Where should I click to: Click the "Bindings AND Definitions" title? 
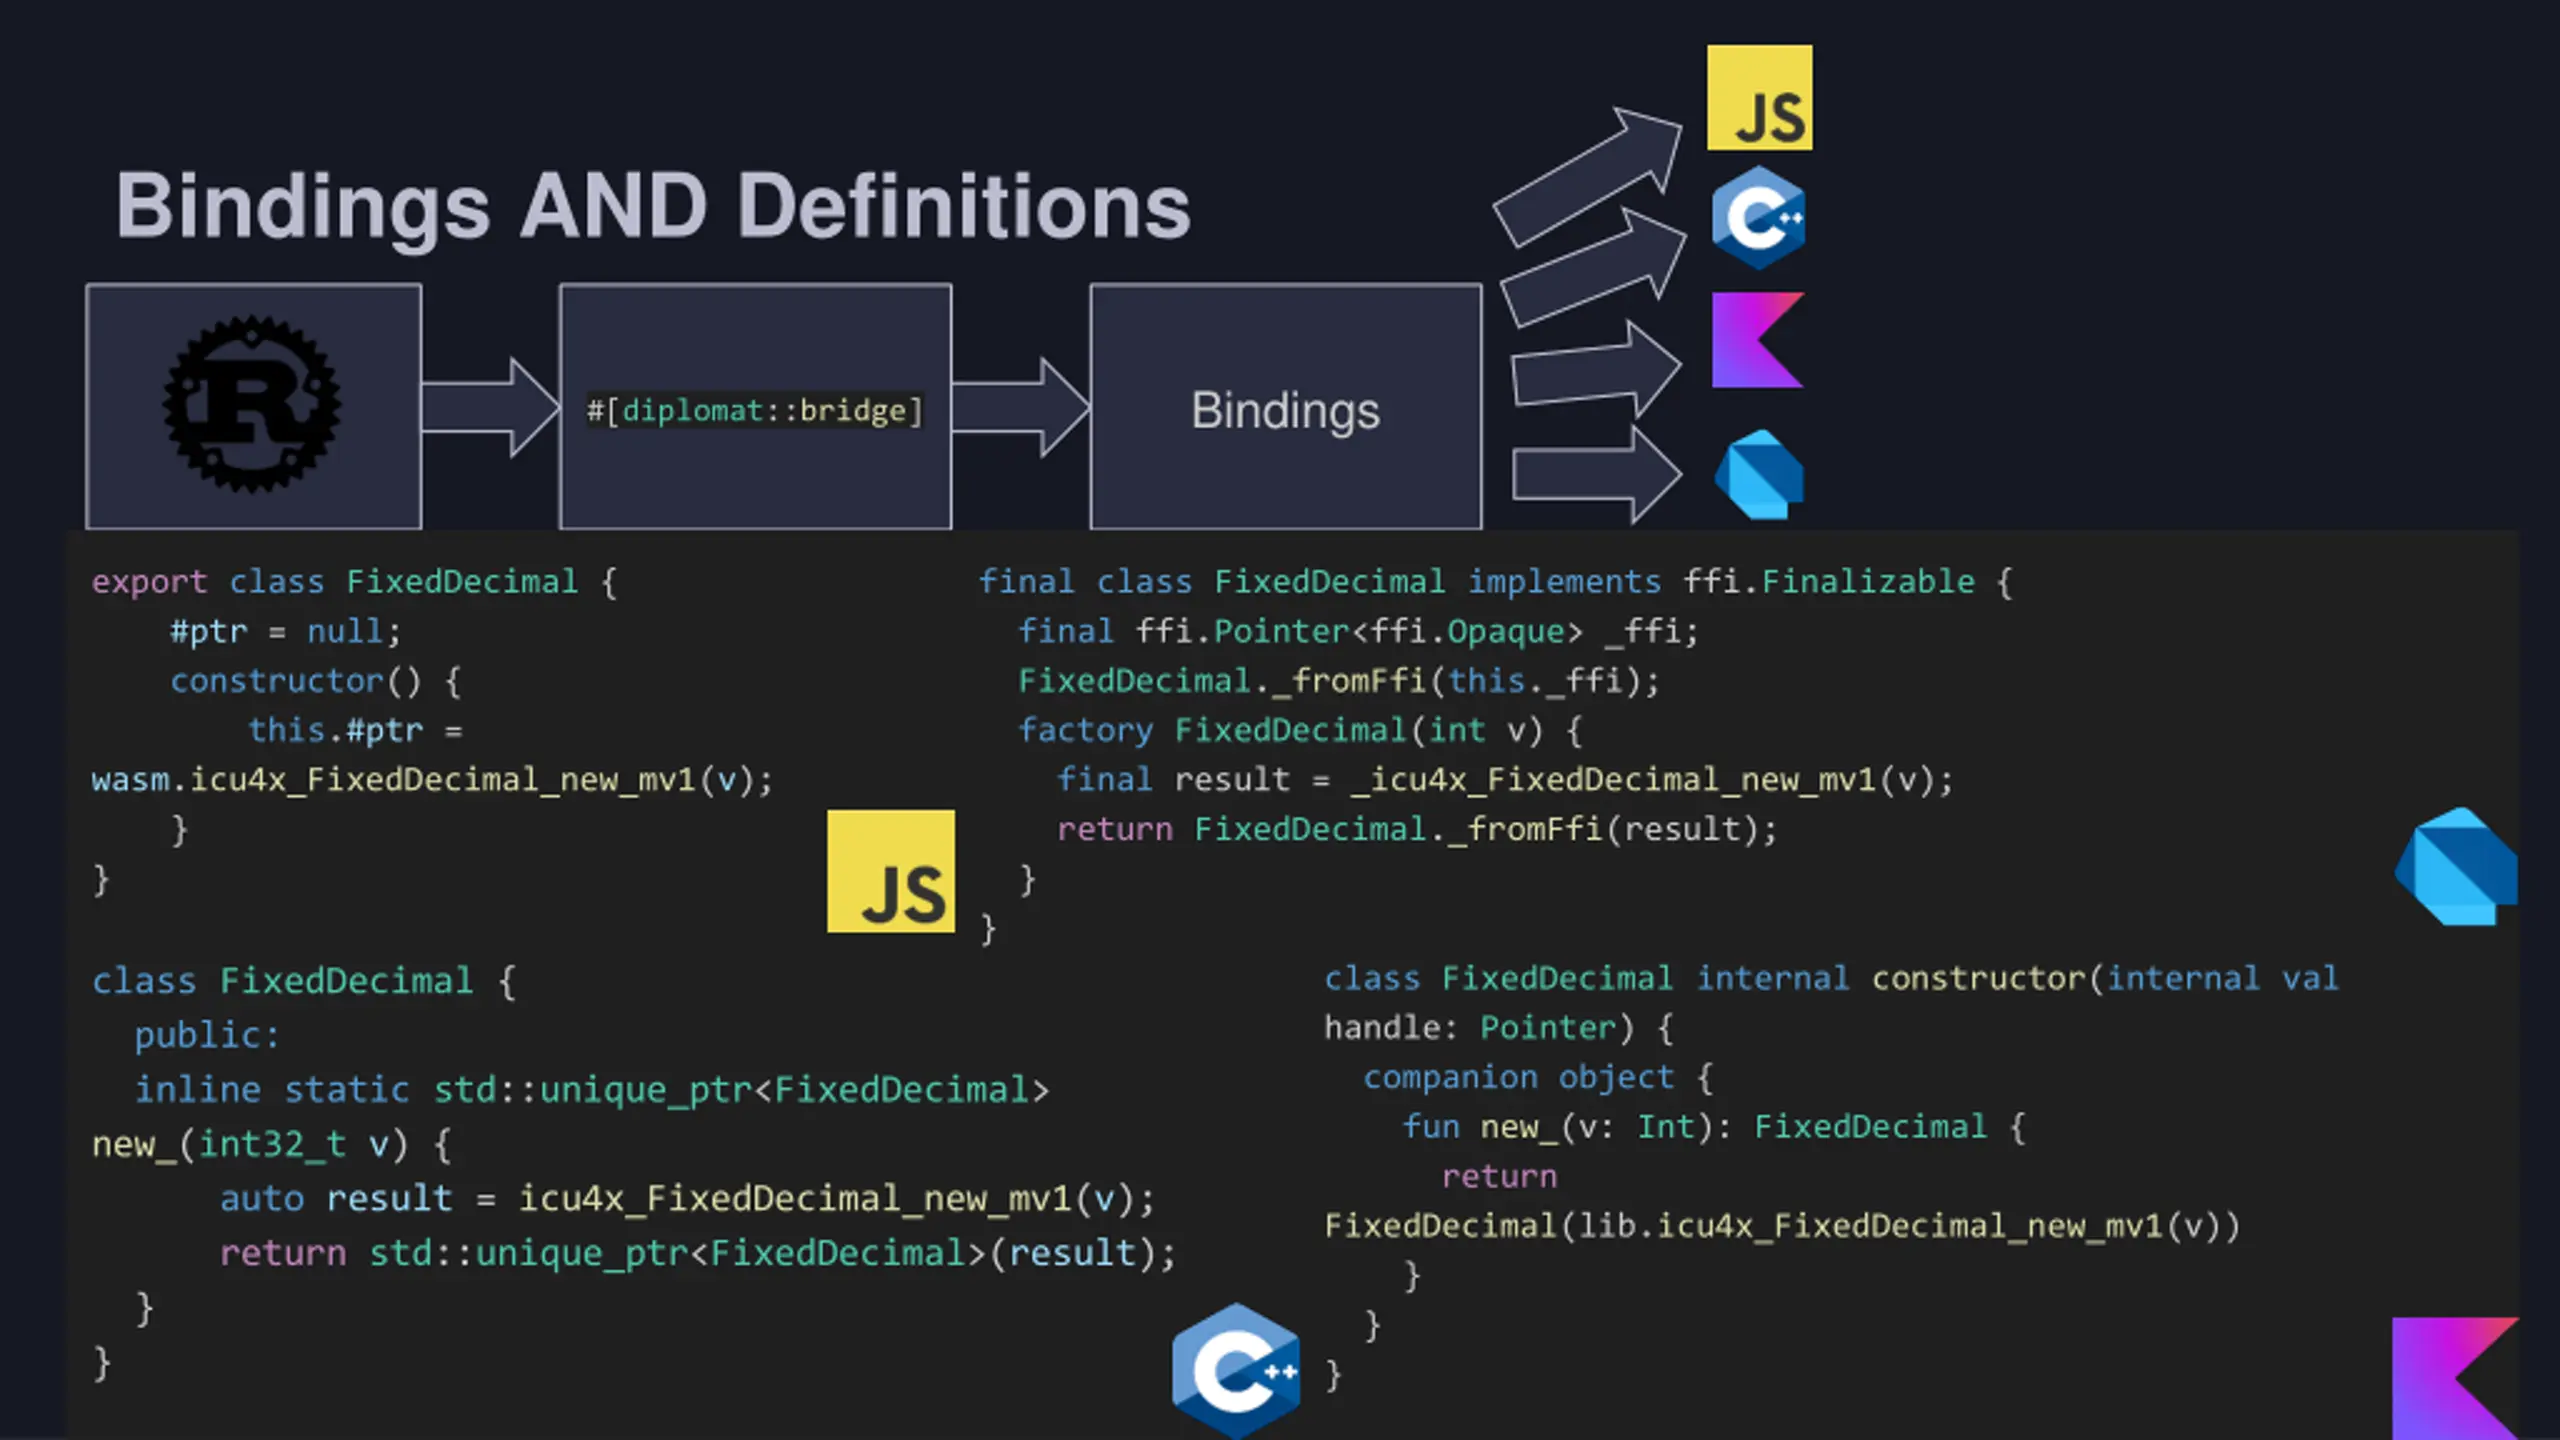point(653,206)
